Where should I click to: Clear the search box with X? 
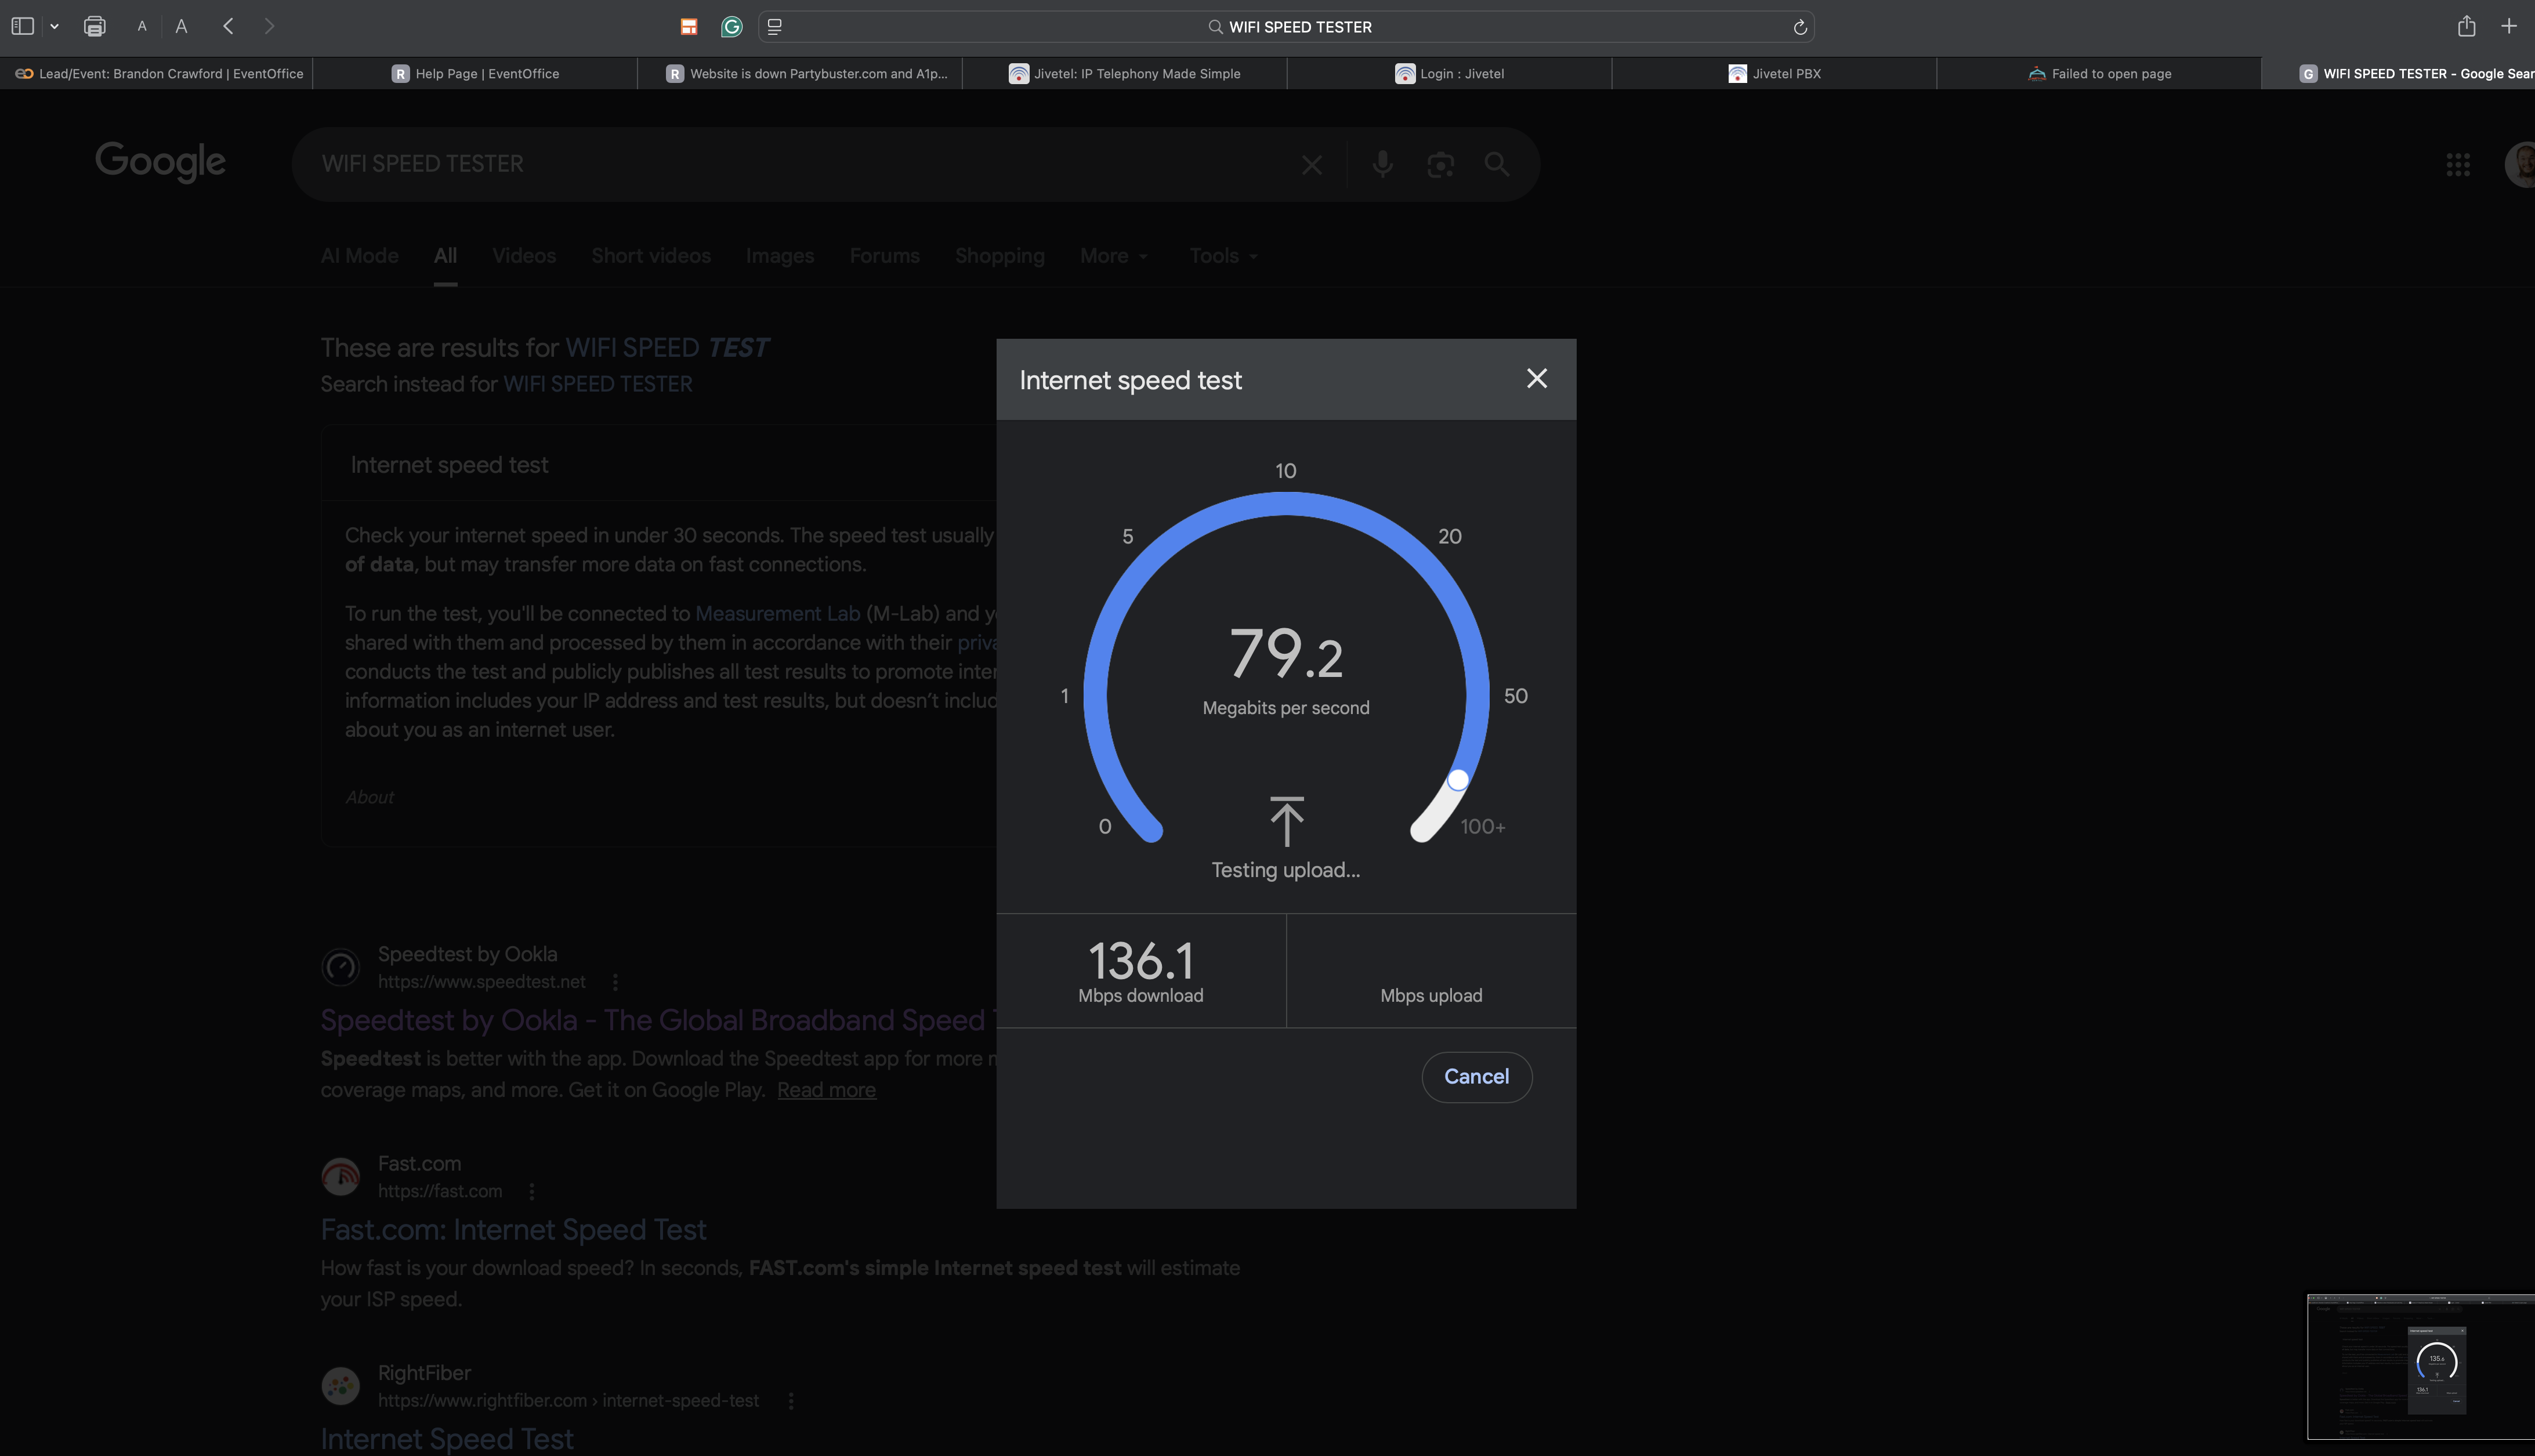[1311, 165]
